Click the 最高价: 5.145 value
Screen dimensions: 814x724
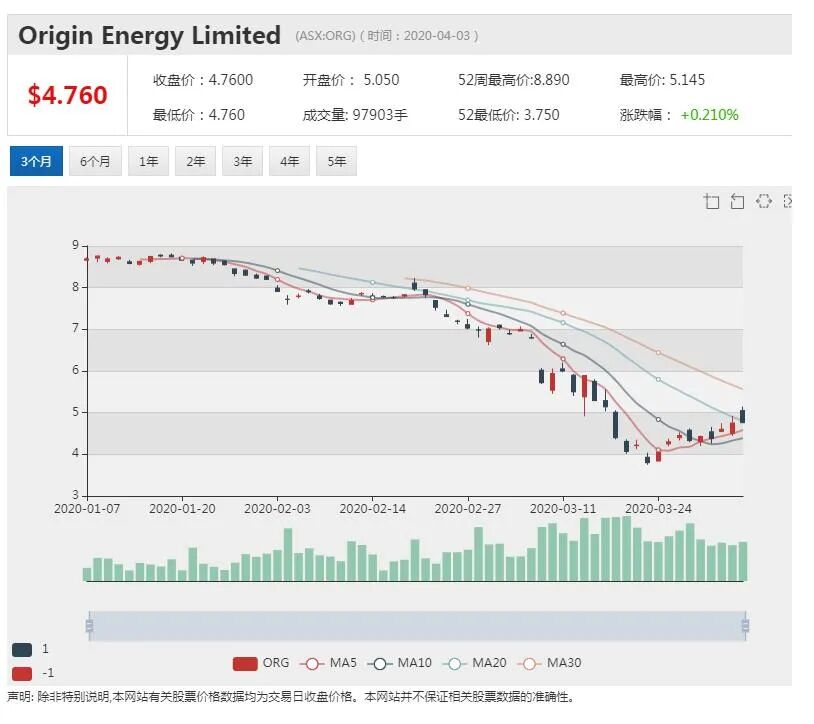click(662, 80)
